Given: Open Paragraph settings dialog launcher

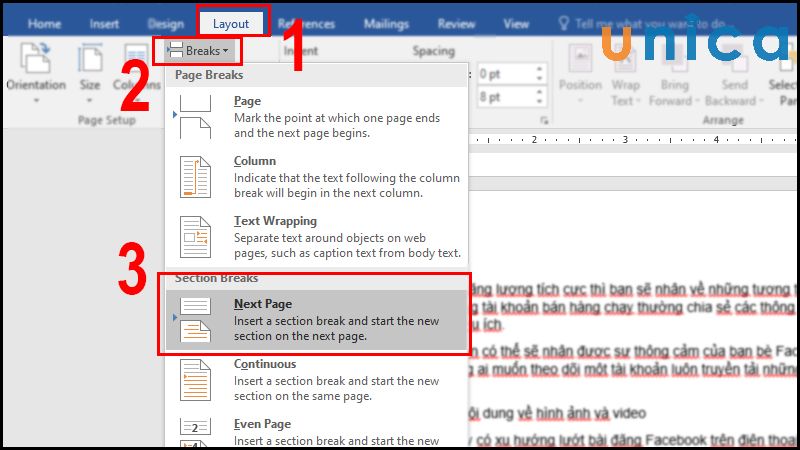Looking at the screenshot, I should (544, 120).
